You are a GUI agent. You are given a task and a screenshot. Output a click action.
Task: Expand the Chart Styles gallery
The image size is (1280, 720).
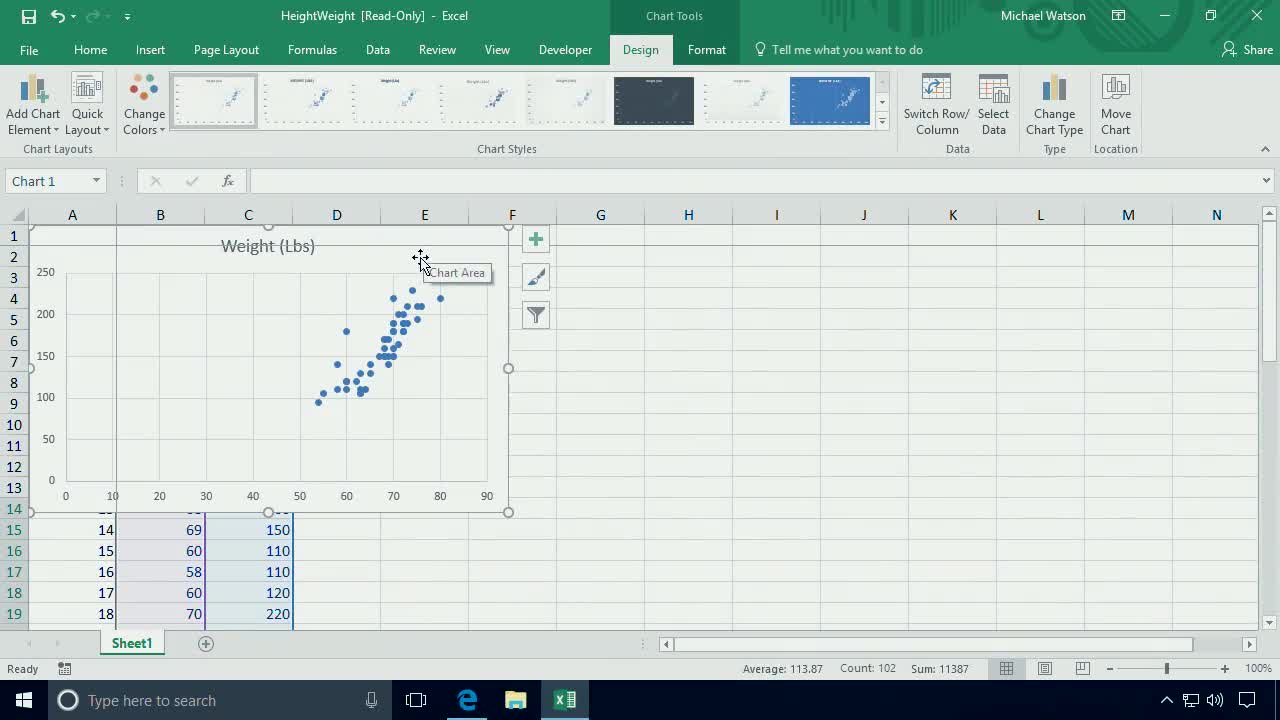click(881, 121)
